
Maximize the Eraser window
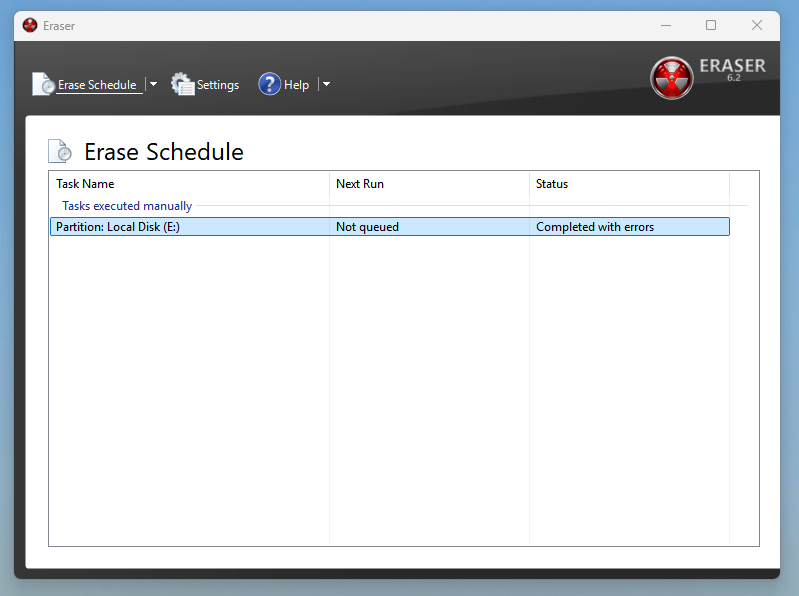[711, 26]
